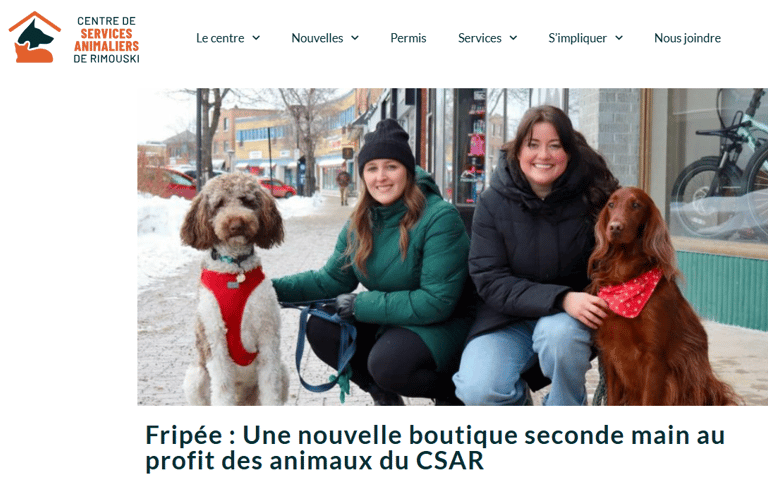Expand the chevron beside S'impliquer
This screenshot has height=487, width=768.
point(619,38)
